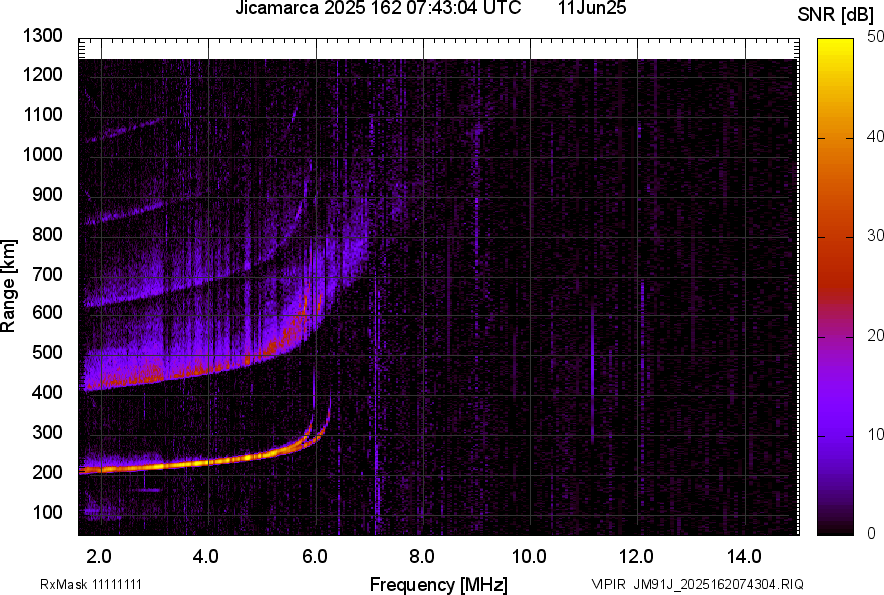Click the 'RxMask 11111111' footer text
Screen dimensions: 884x595
pos(91,584)
